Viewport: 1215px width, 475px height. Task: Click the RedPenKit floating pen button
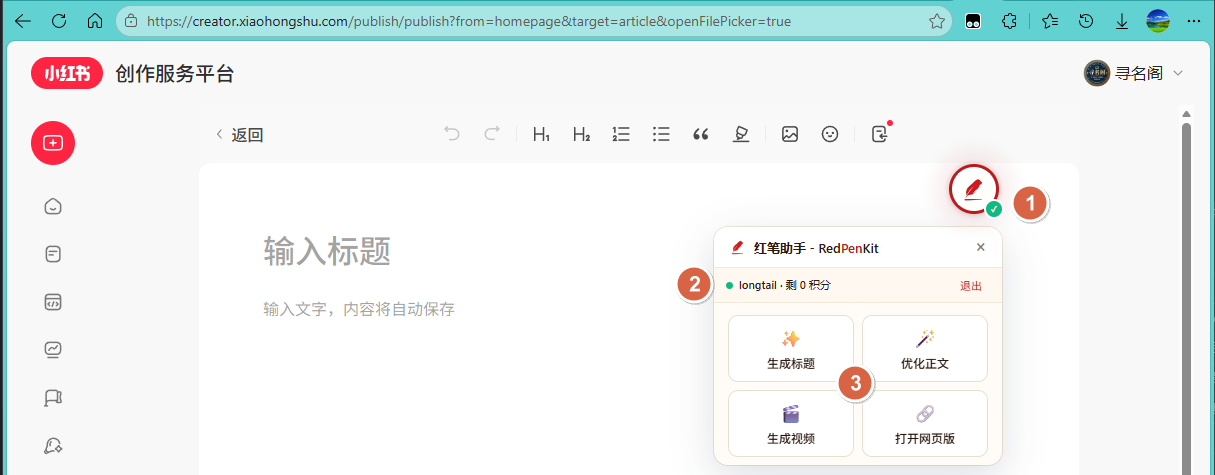pos(974,187)
